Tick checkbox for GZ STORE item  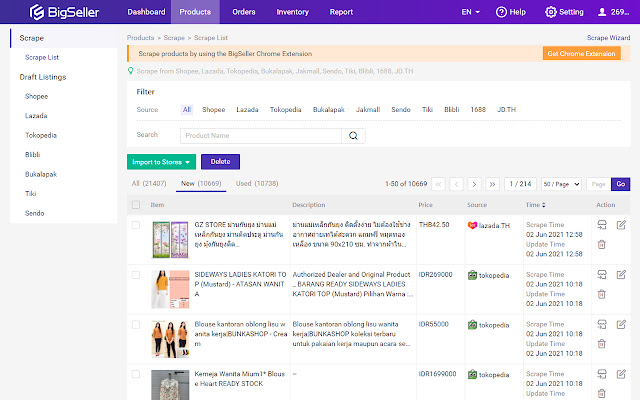click(x=136, y=225)
